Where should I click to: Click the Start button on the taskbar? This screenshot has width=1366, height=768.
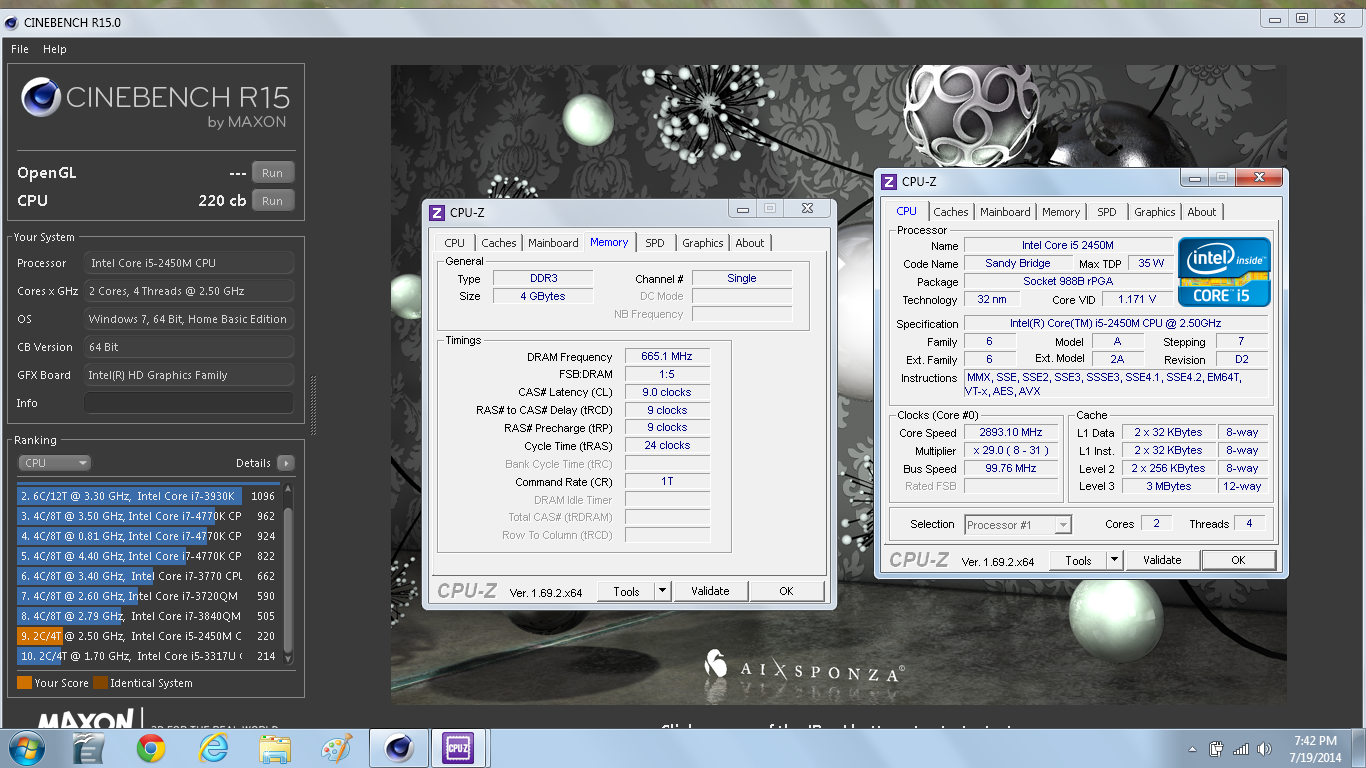coord(25,748)
